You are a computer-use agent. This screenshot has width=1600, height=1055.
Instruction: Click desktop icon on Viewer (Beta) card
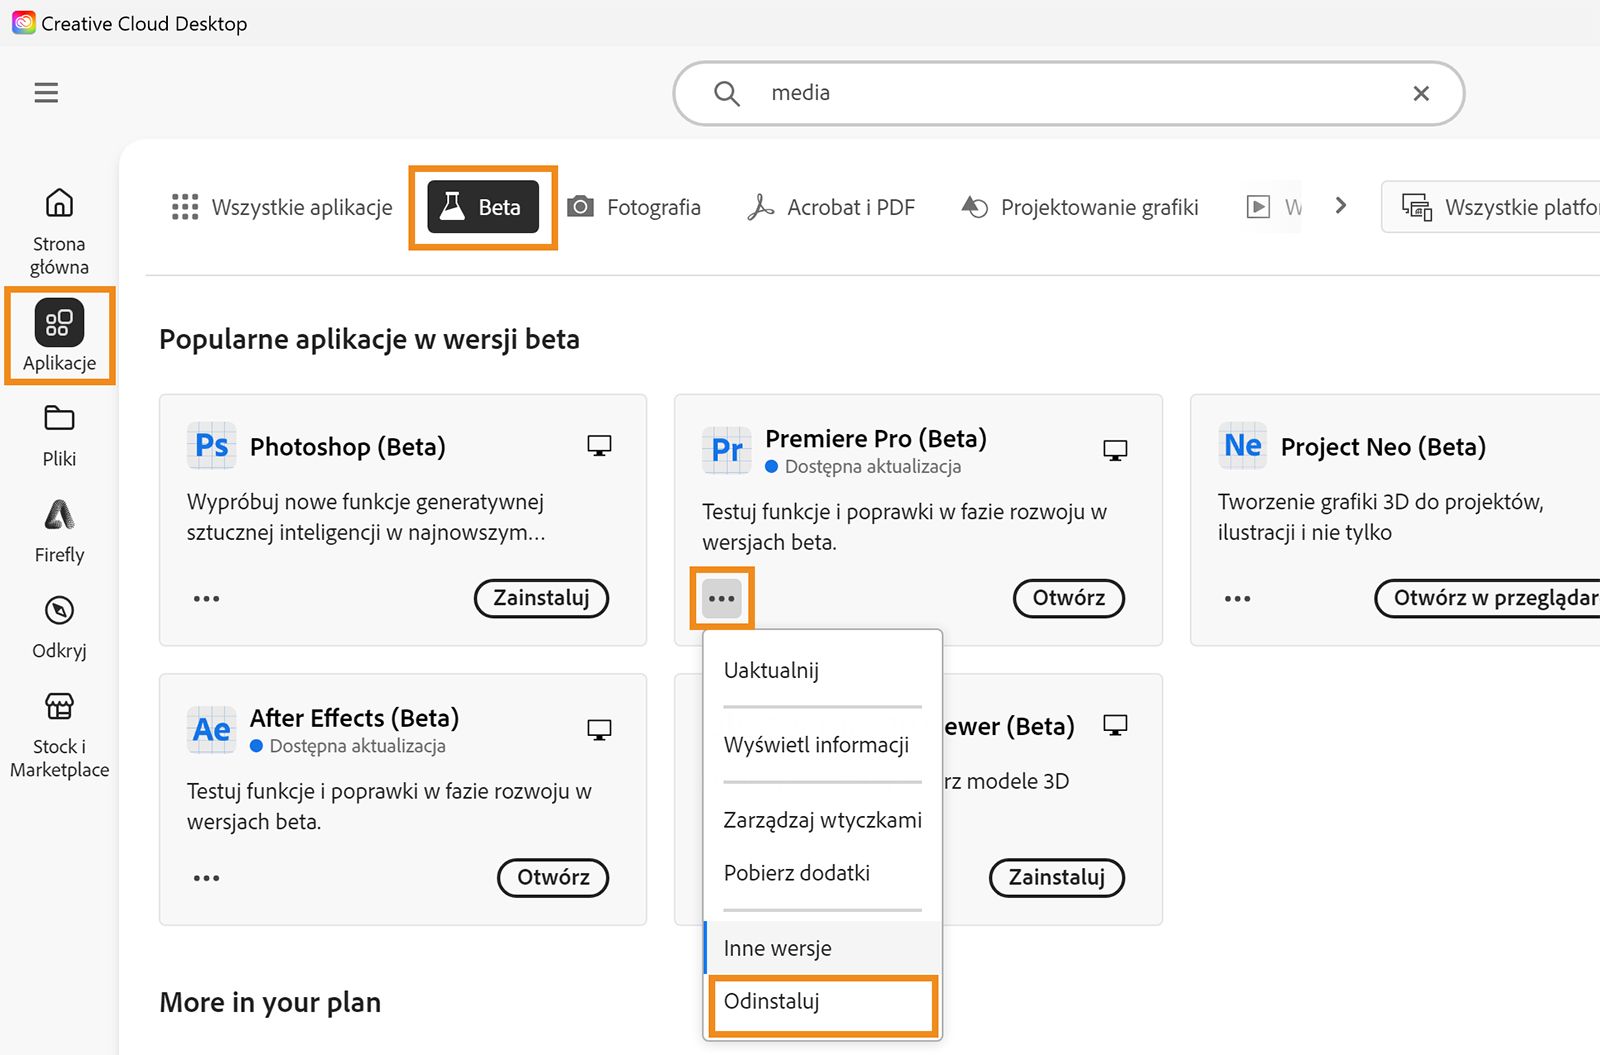coord(1115,725)
